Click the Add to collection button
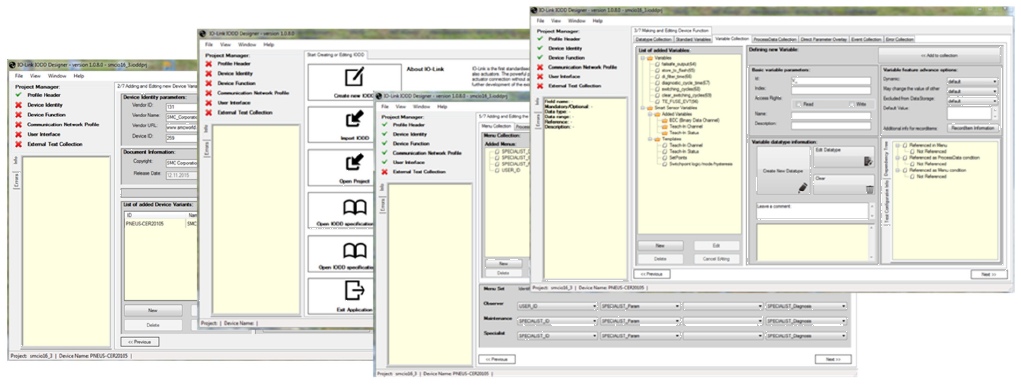Image resolution: width=1021 pixels, height=388 pixels. click(940, 56)
